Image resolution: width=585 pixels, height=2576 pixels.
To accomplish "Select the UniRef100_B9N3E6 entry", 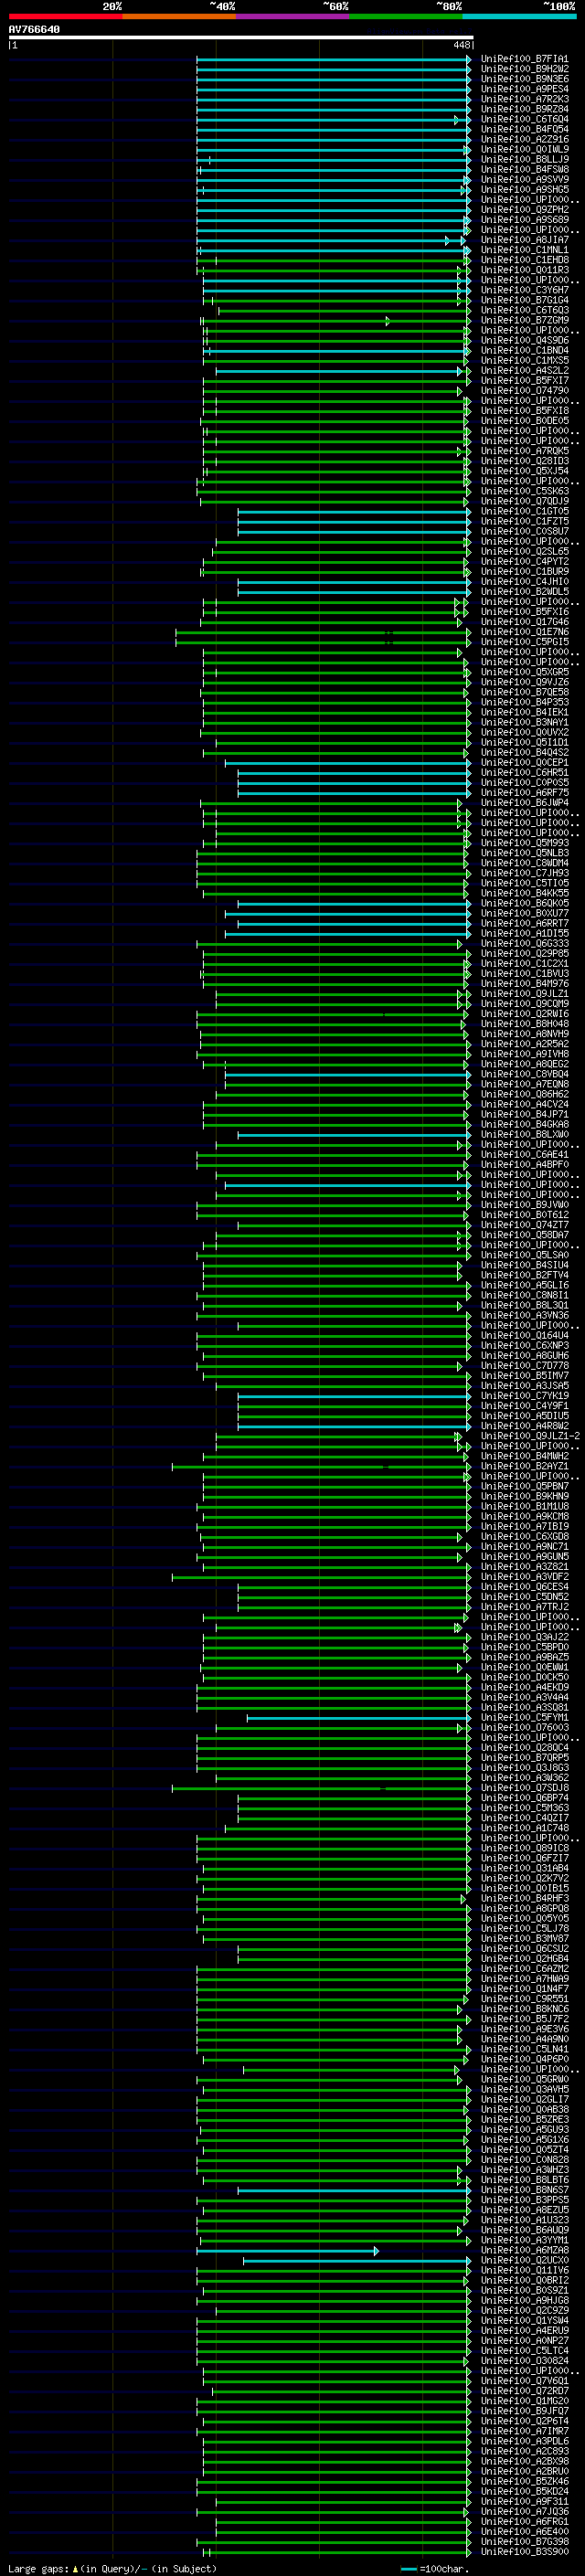I will [x=524, y=80].
